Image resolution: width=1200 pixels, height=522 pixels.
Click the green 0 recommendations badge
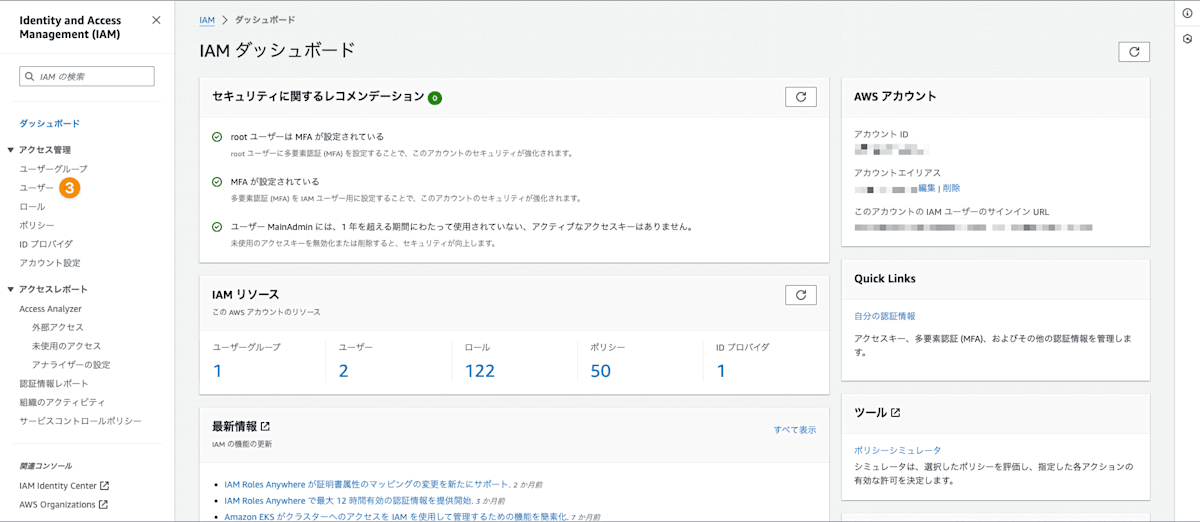[x=435, y=98]
